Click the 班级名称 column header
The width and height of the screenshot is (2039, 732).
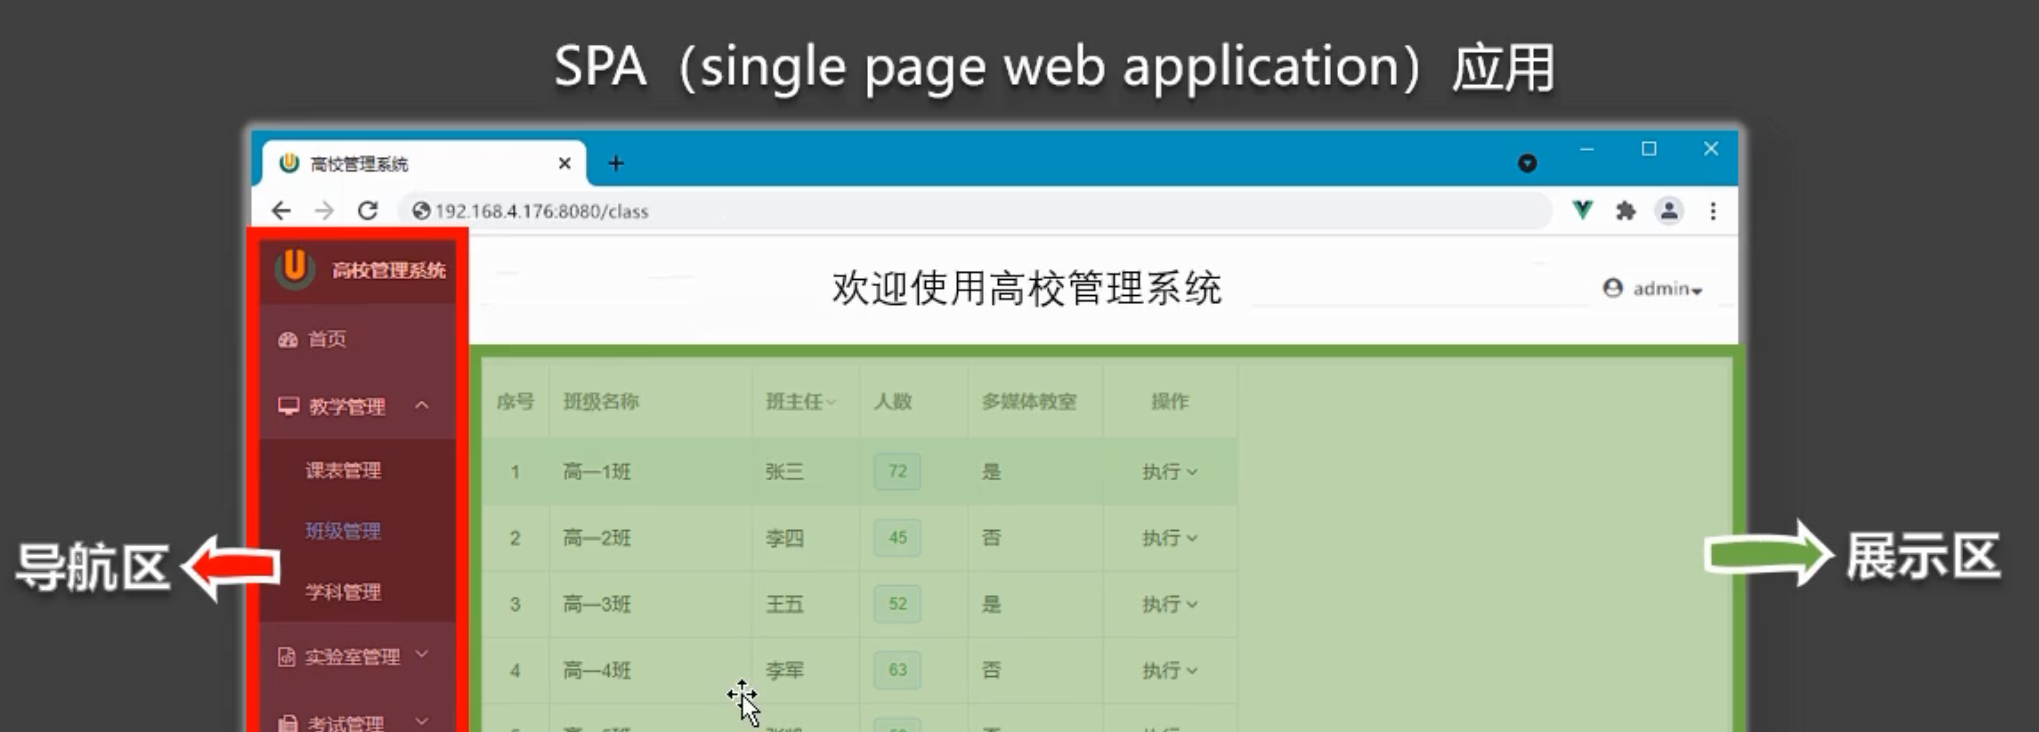pyautogui.click(x=601, y=401)
